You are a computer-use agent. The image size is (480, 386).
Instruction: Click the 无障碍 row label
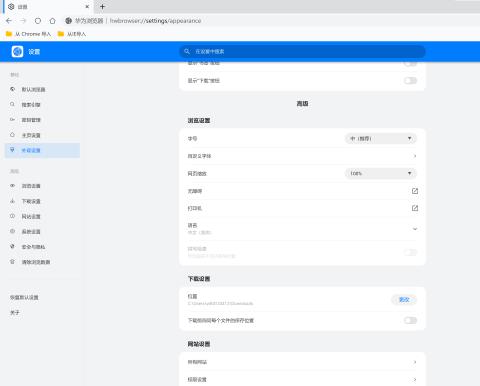pyautogui.click(x=195, y=191)
